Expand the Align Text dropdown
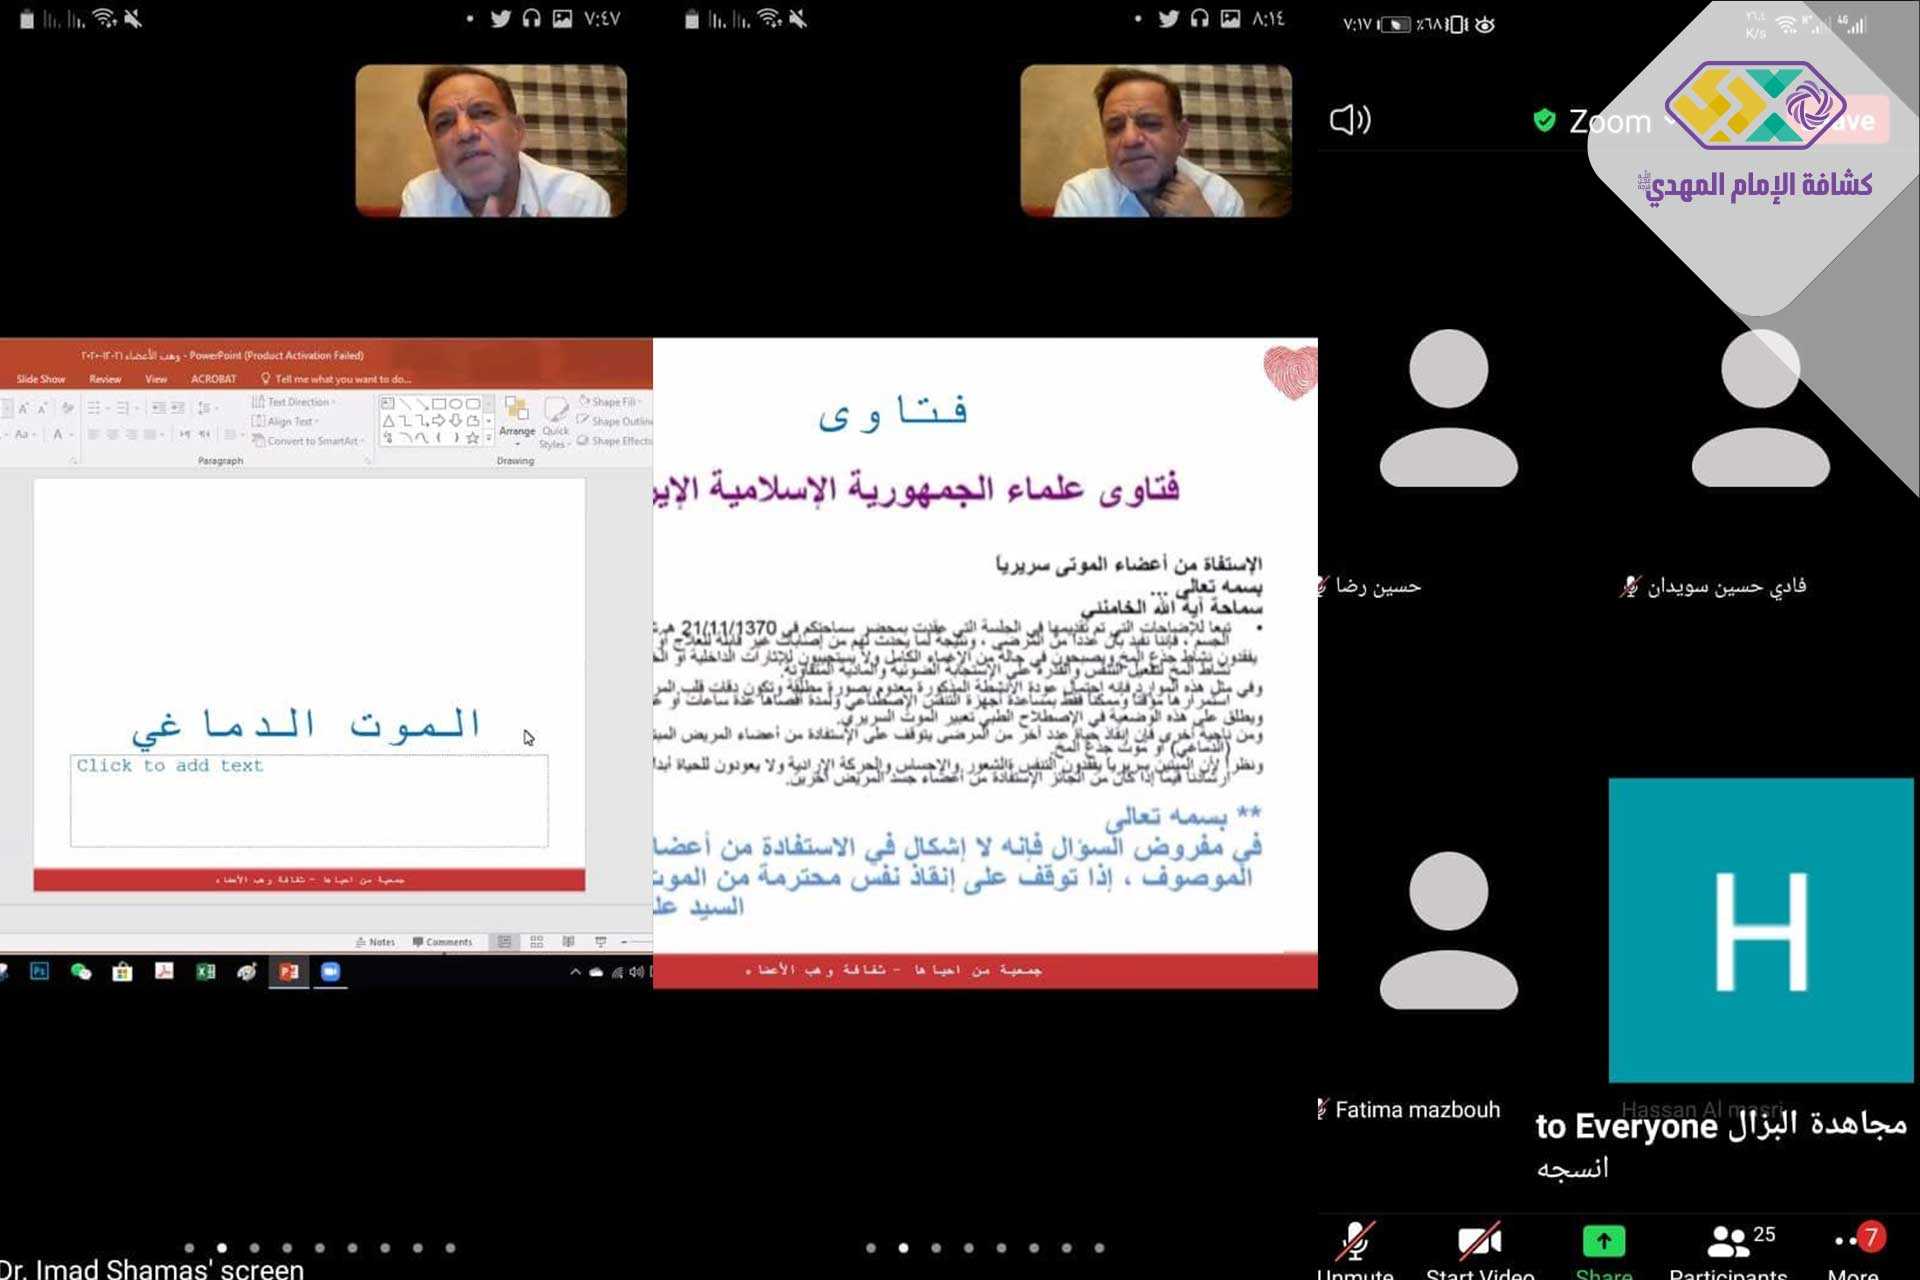Image resolution: width=1920 pixels, height=1280 pixels. (290, 421)
